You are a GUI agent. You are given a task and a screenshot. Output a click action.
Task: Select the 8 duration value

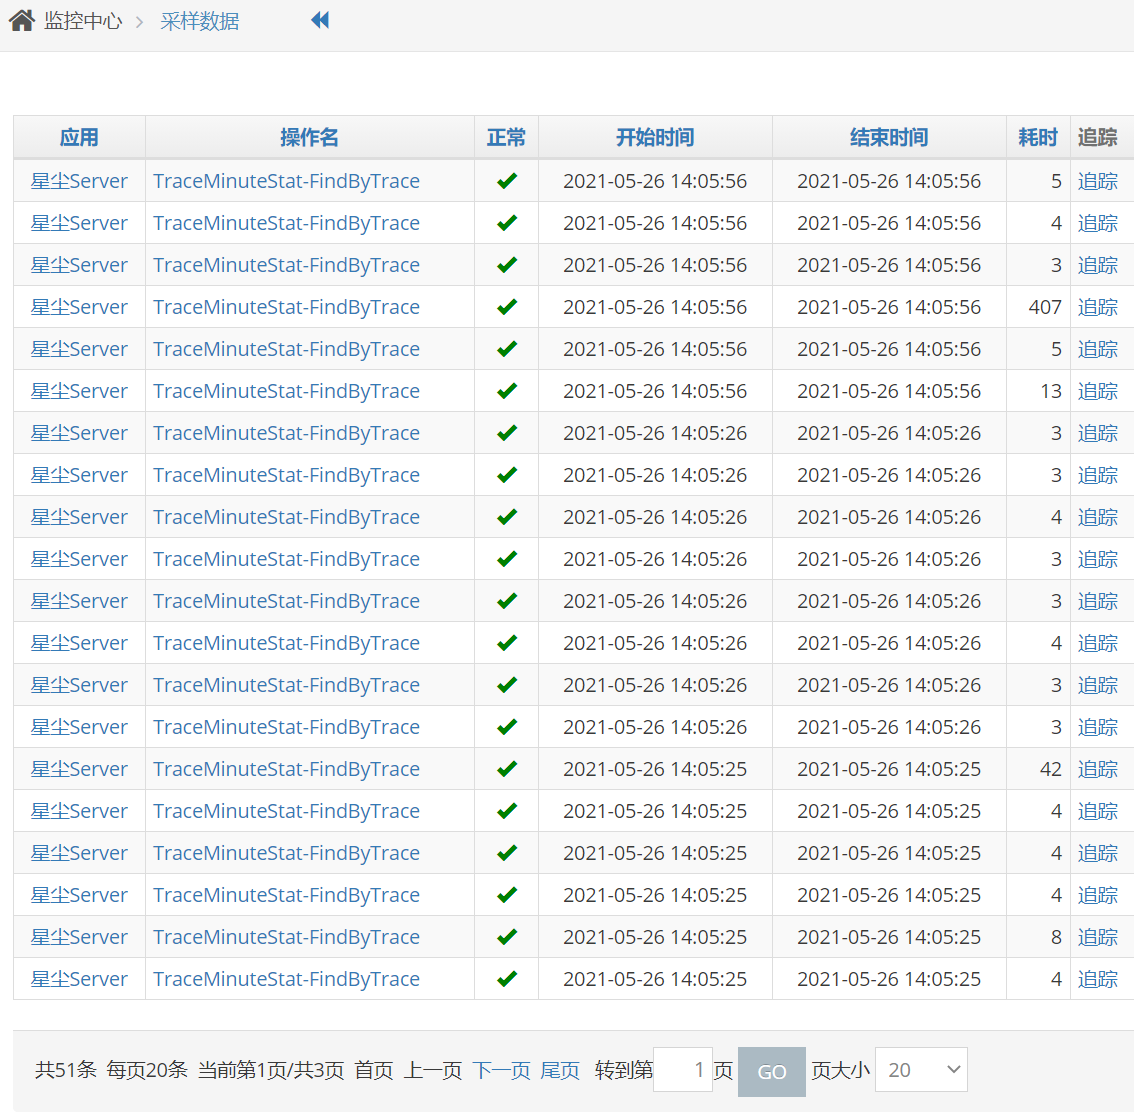1056,936
